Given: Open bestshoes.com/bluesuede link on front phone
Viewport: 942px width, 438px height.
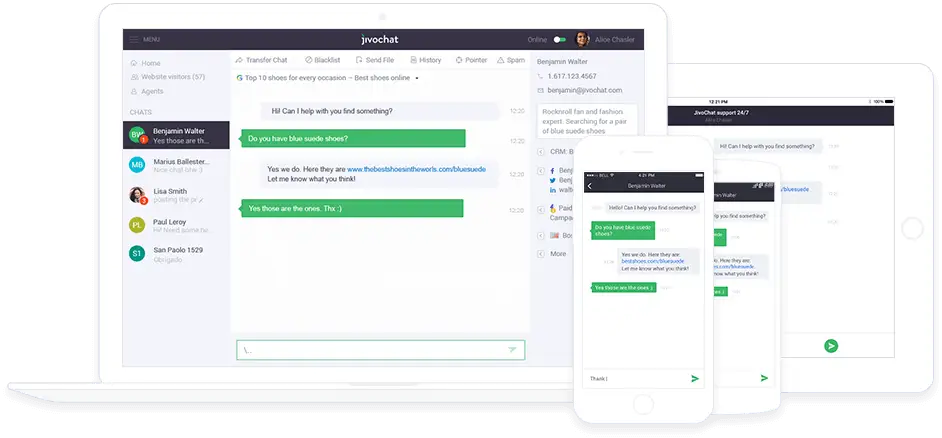Looking at the screenshot, I should [x=652, y=261].
